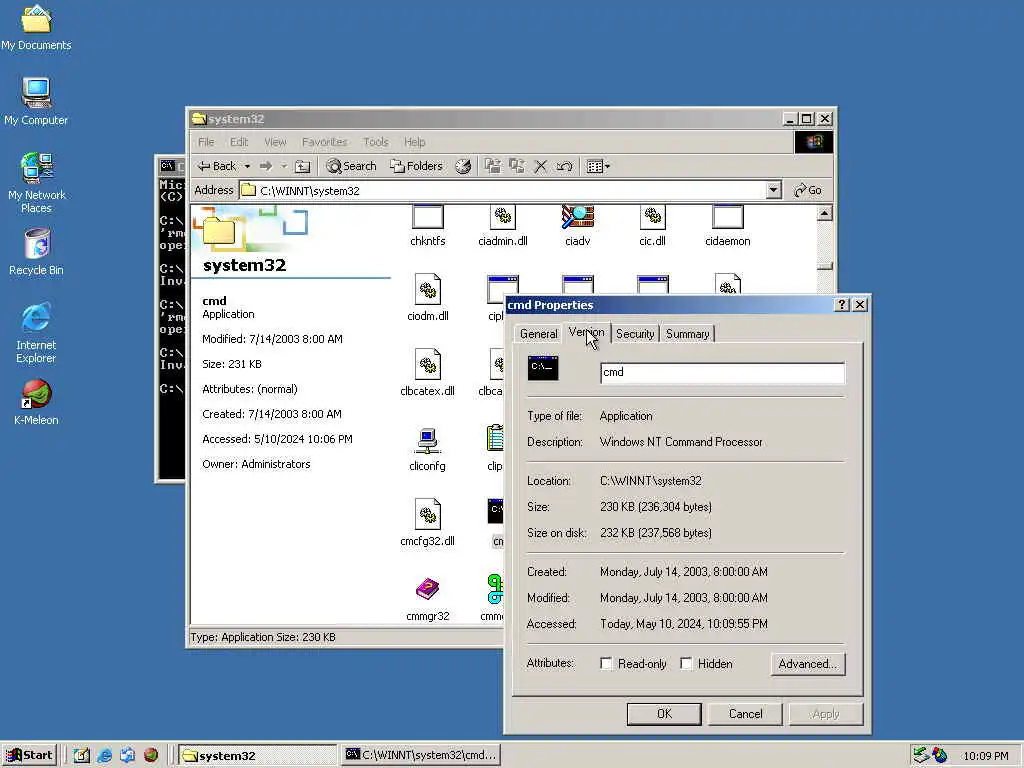Select the cmcfg32.dll file icon
The image size is (1024, 768).
pyautogui.click(x=428, y=523)
